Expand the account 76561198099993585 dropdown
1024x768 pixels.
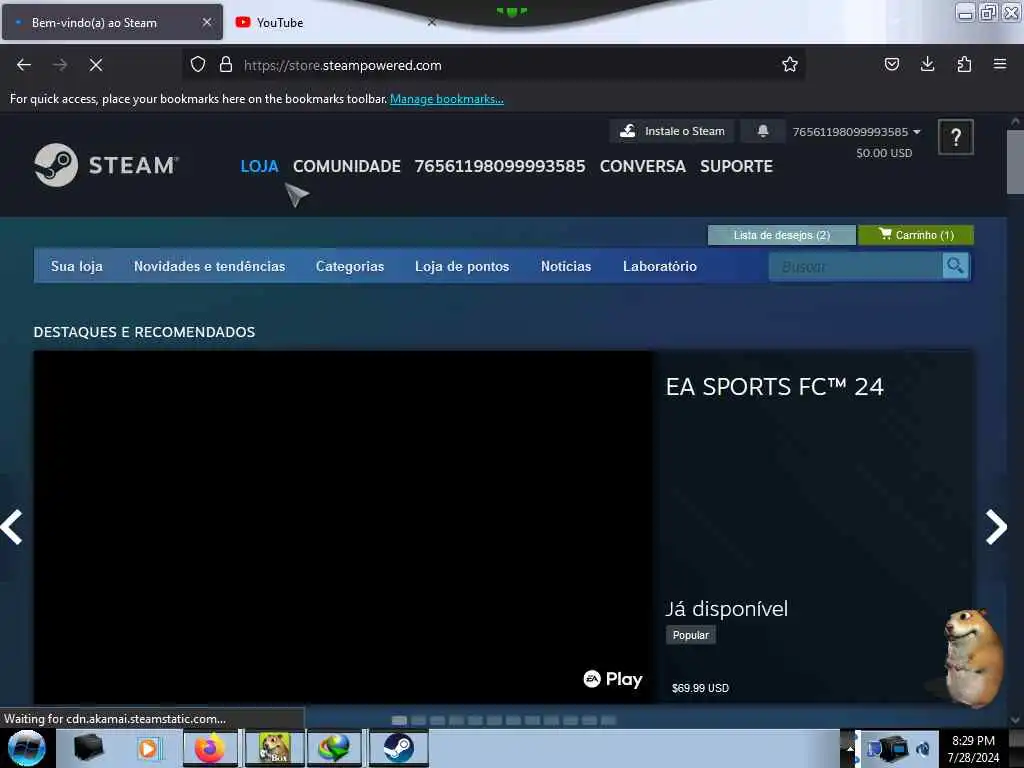(856, 132)
